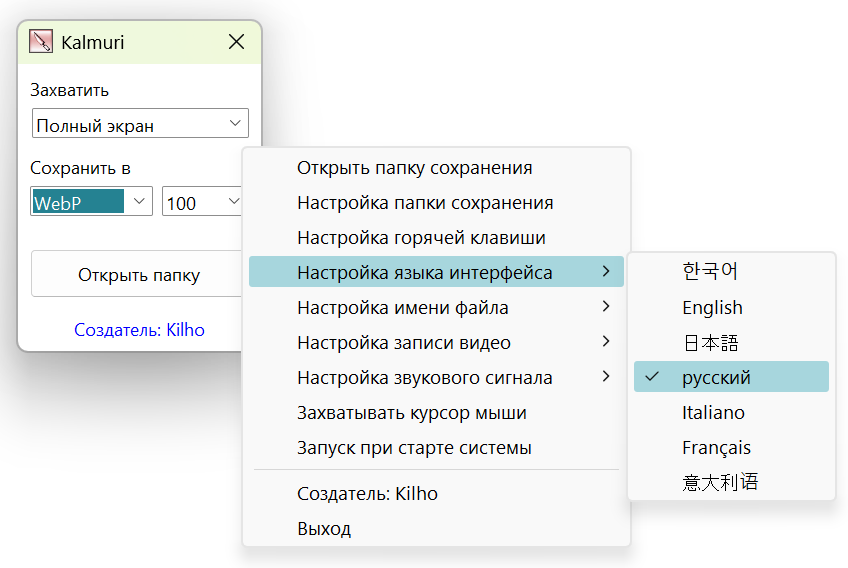Toggle Захватывать курсор мыши option

tap(436, 412)
